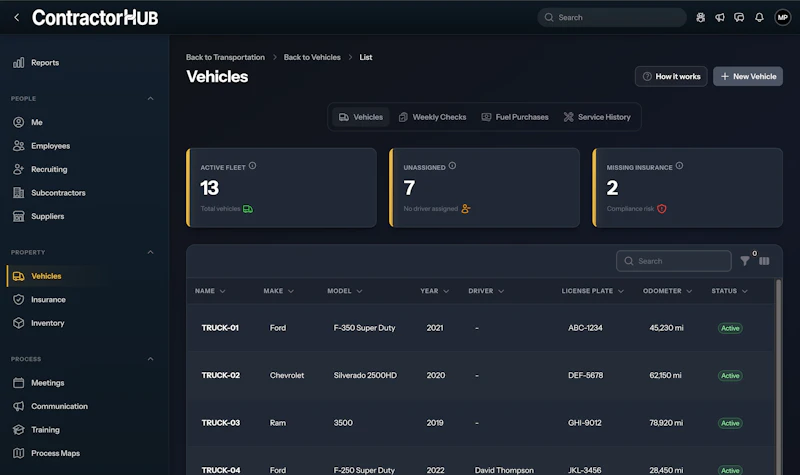The image size is (800, 475).
Task: Sort by the DRIVER column chevron
Action: point(501,291)
